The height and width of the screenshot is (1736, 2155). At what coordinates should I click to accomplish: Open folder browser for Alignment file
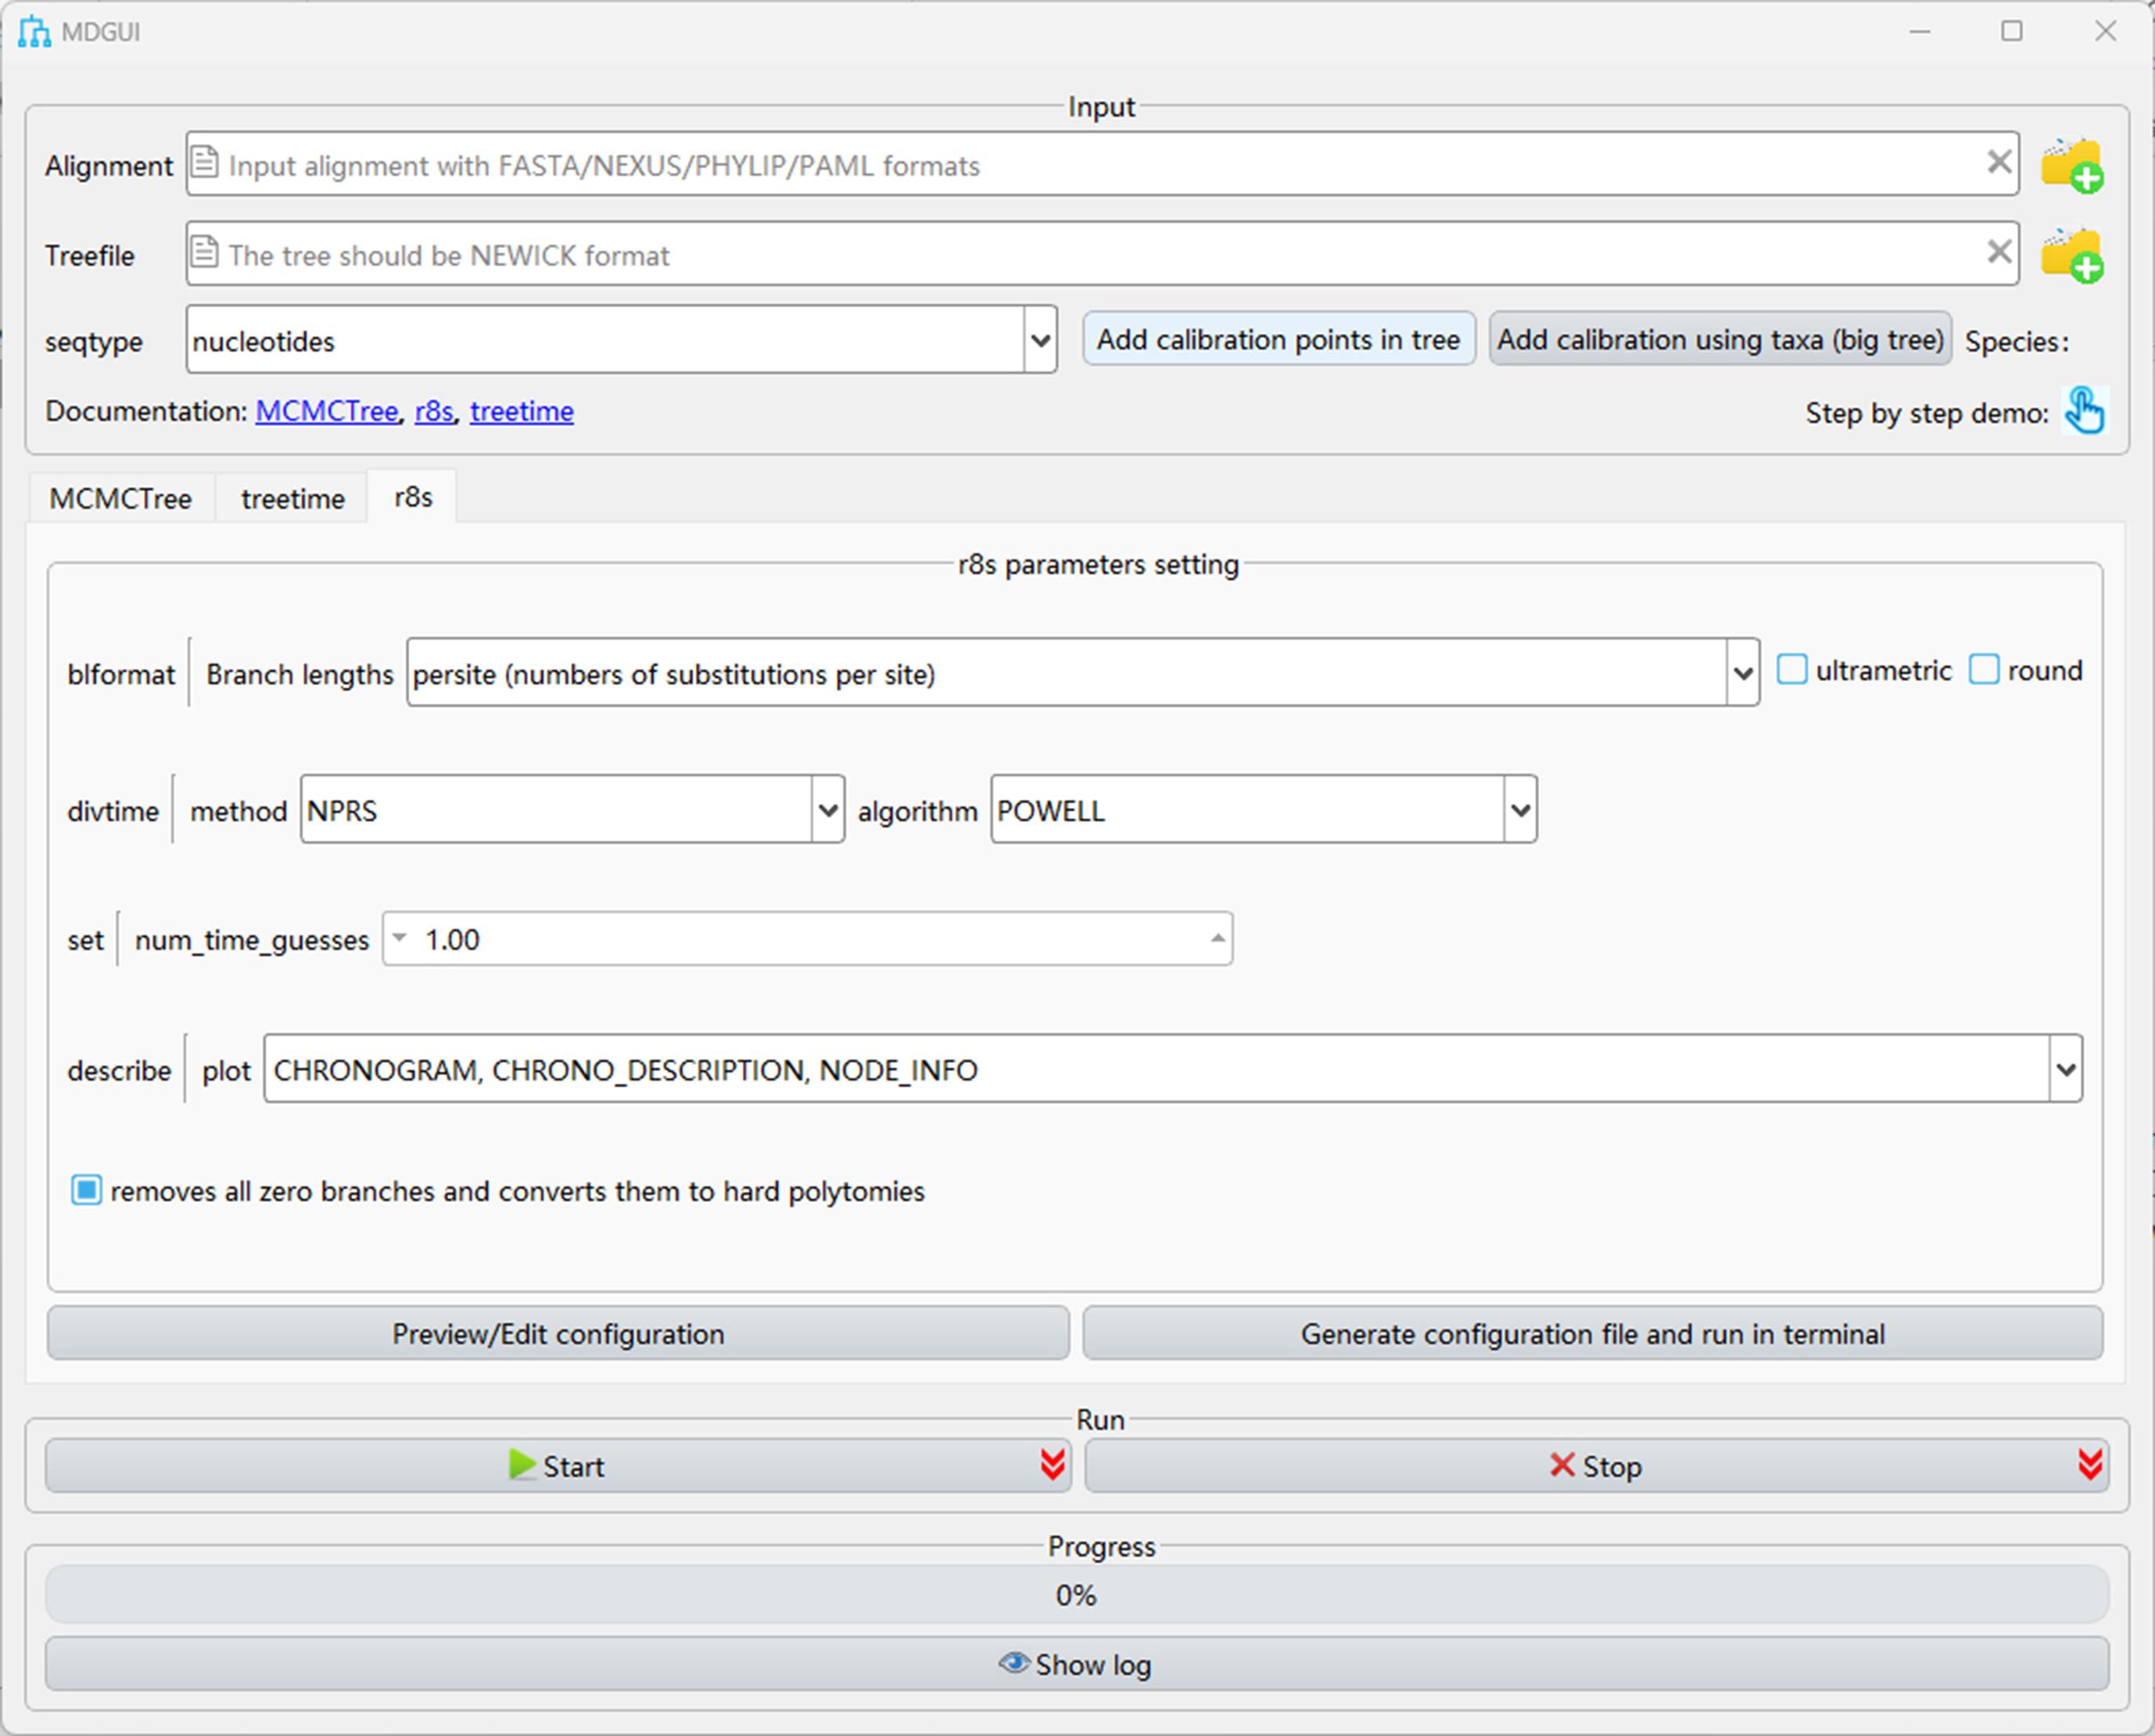[x=2072, y=165]
